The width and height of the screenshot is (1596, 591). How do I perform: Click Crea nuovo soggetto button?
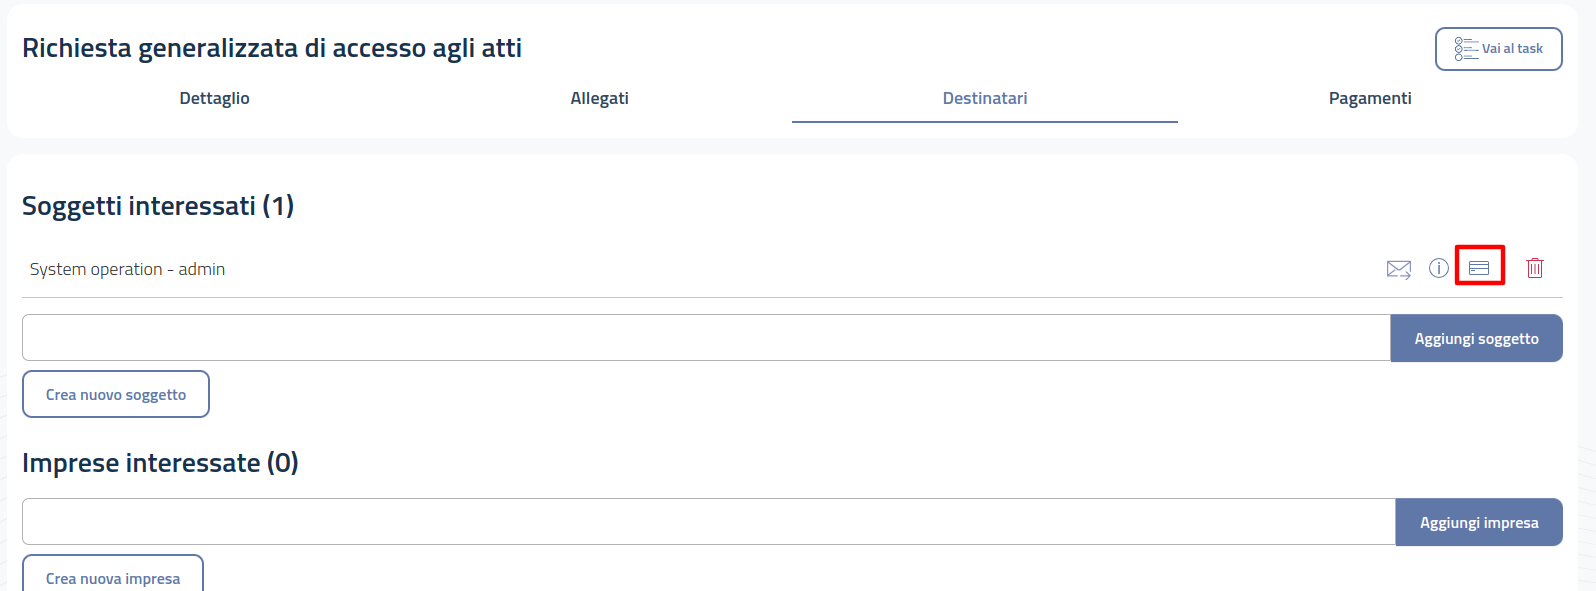coord(116,395)
